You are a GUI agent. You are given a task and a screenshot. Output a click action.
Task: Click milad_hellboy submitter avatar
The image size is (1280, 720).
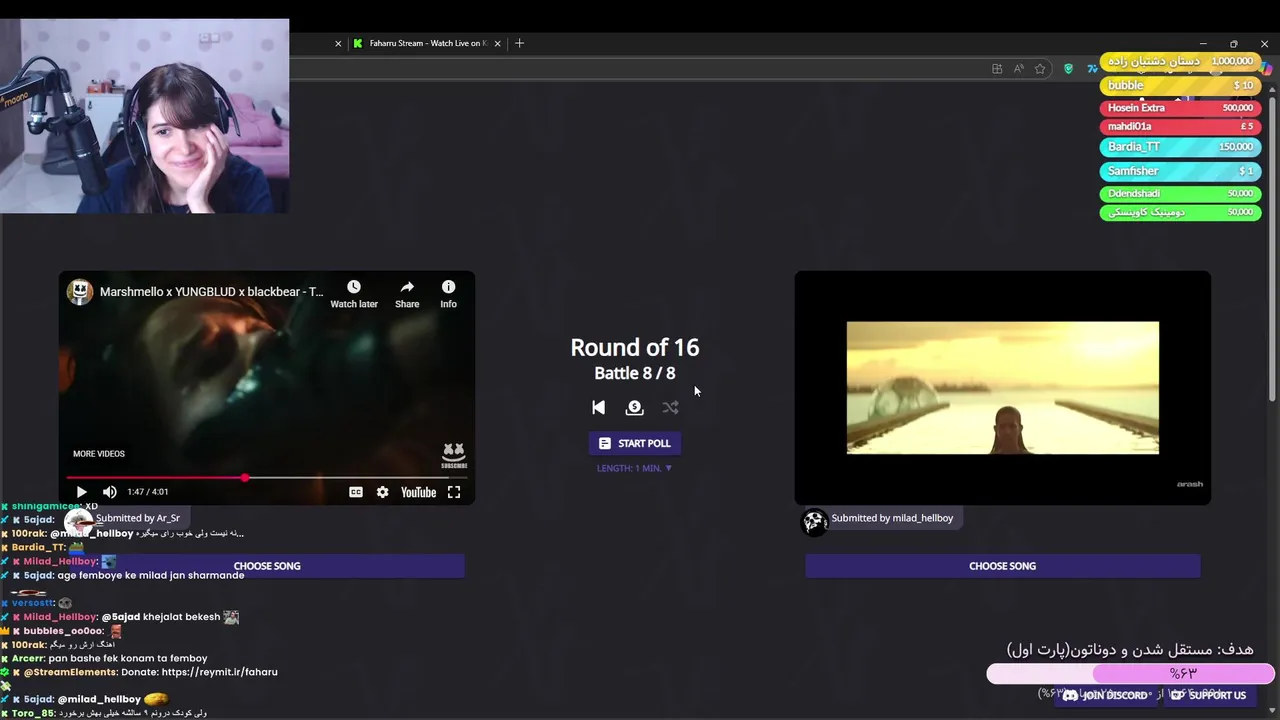(x=814, y=520)
